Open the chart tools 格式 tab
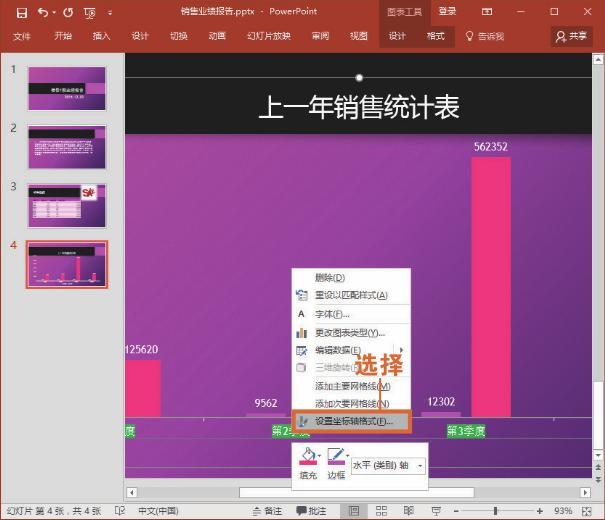The height and width of the screenshot is (520, 605). coord(436,36)
